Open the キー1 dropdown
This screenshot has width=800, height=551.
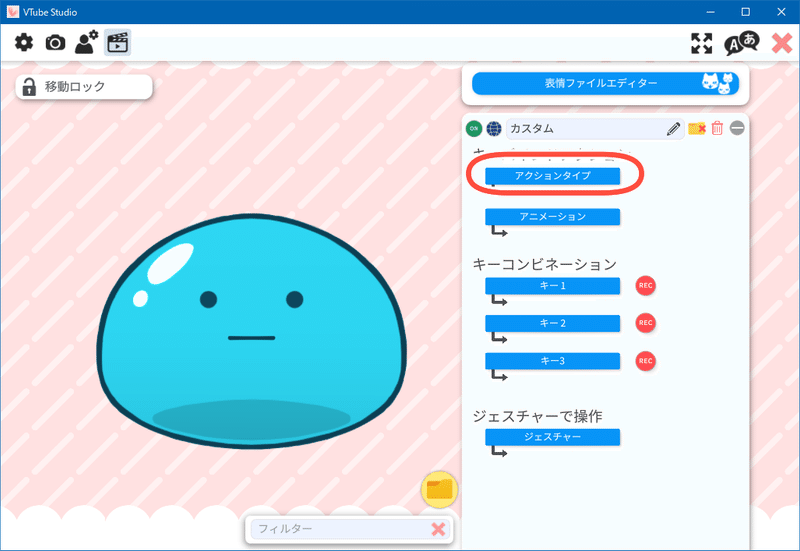point(553,286)
